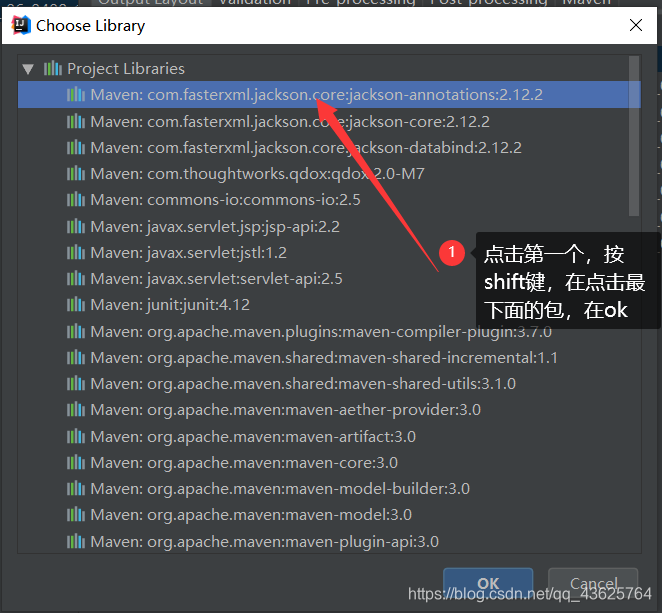The height and width of the screenshot is (613, 662).
Task: Select javax.servlet:servlet-api:2.5 library
Action: pos(216,279)
